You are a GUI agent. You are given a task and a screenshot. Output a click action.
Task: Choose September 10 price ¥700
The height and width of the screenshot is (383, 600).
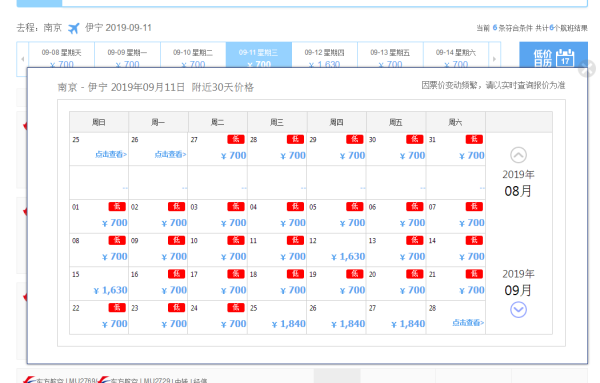233,257
